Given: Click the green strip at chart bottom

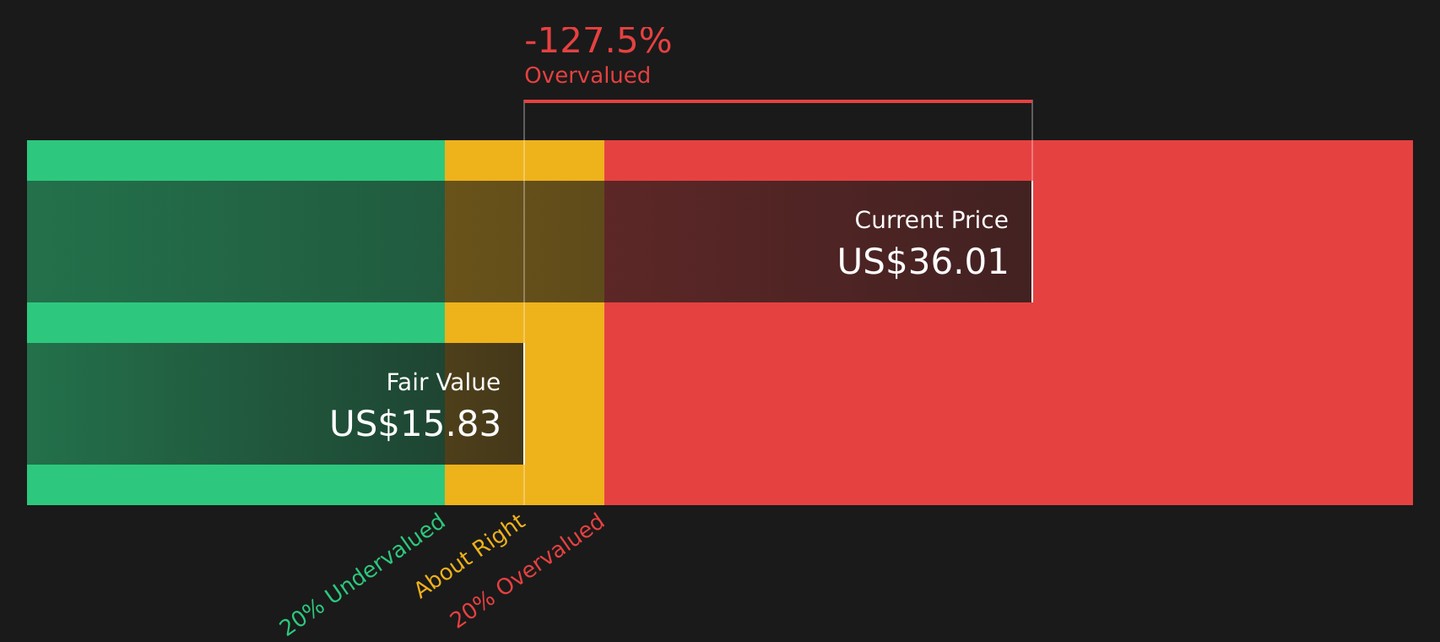Looking at the screenshot, I should click(x=236, y=485).
